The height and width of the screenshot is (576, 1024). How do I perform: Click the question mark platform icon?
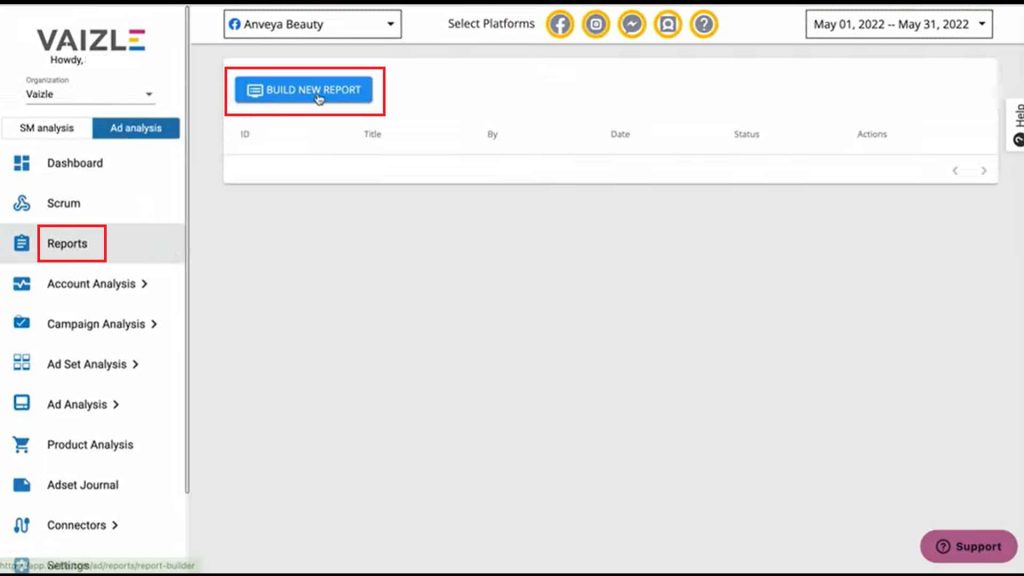click(x=703, y=24)
